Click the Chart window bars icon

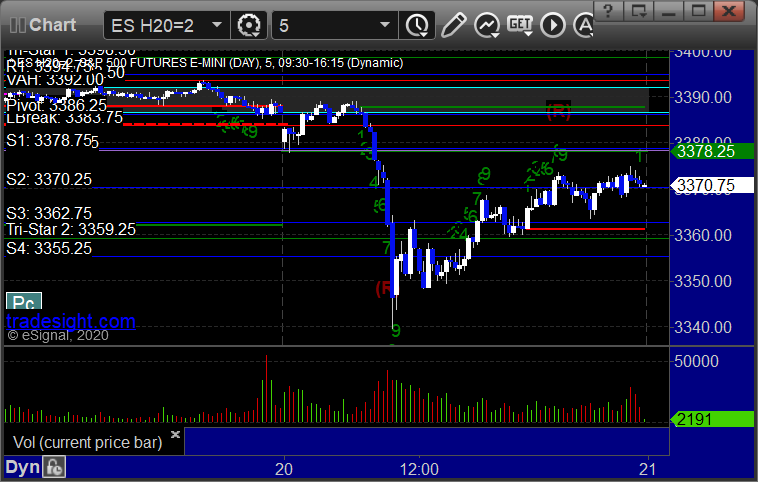[x=17, y=25]
